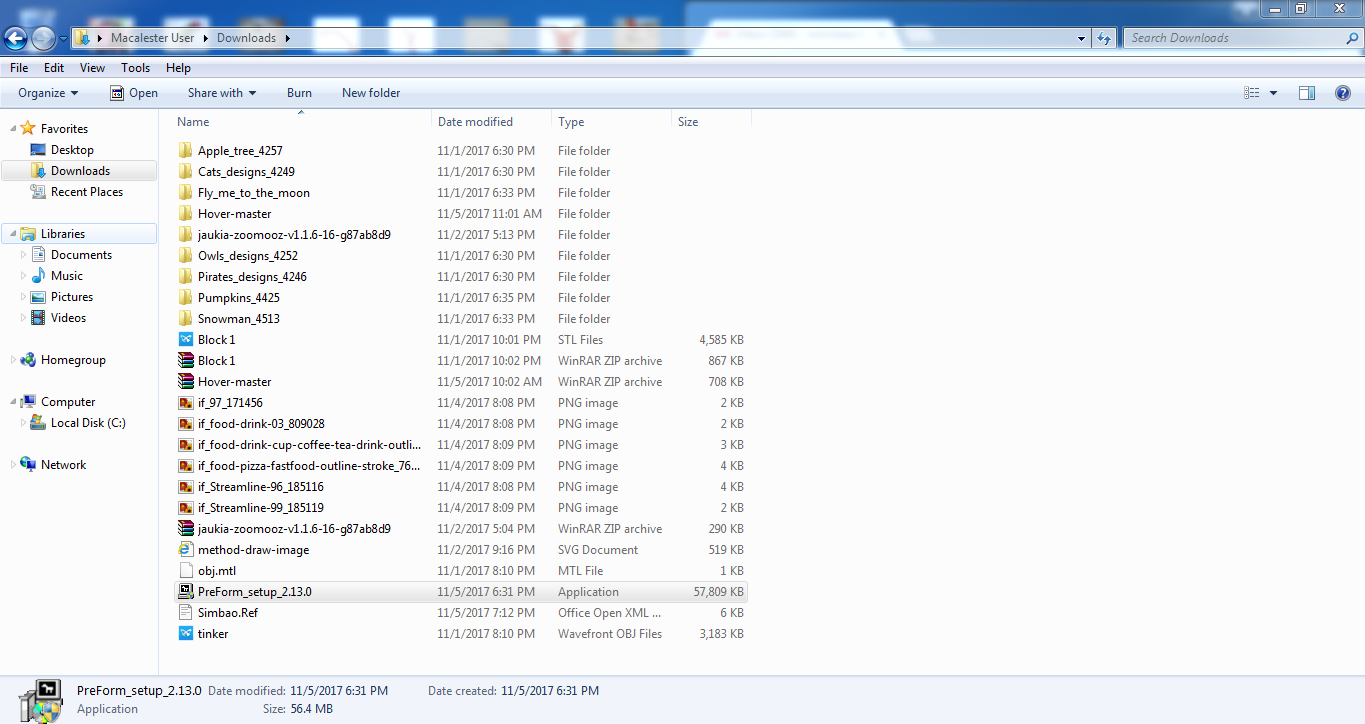The image size is (1365, 724).
Task: Open Recent Places in Favorites
Action: point(87,192)
